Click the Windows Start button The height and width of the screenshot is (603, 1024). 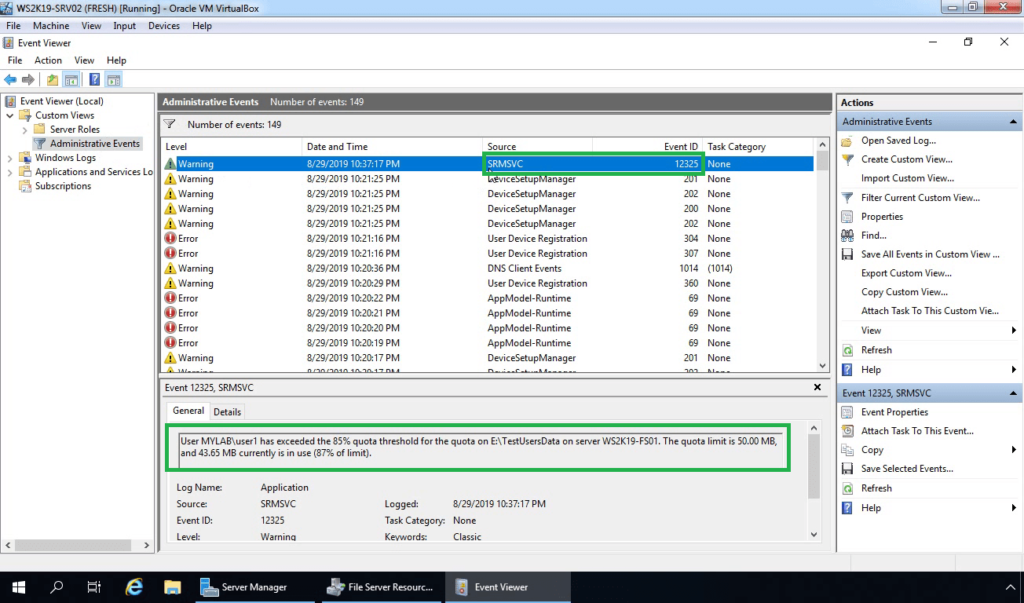click(x=18, y=587)
